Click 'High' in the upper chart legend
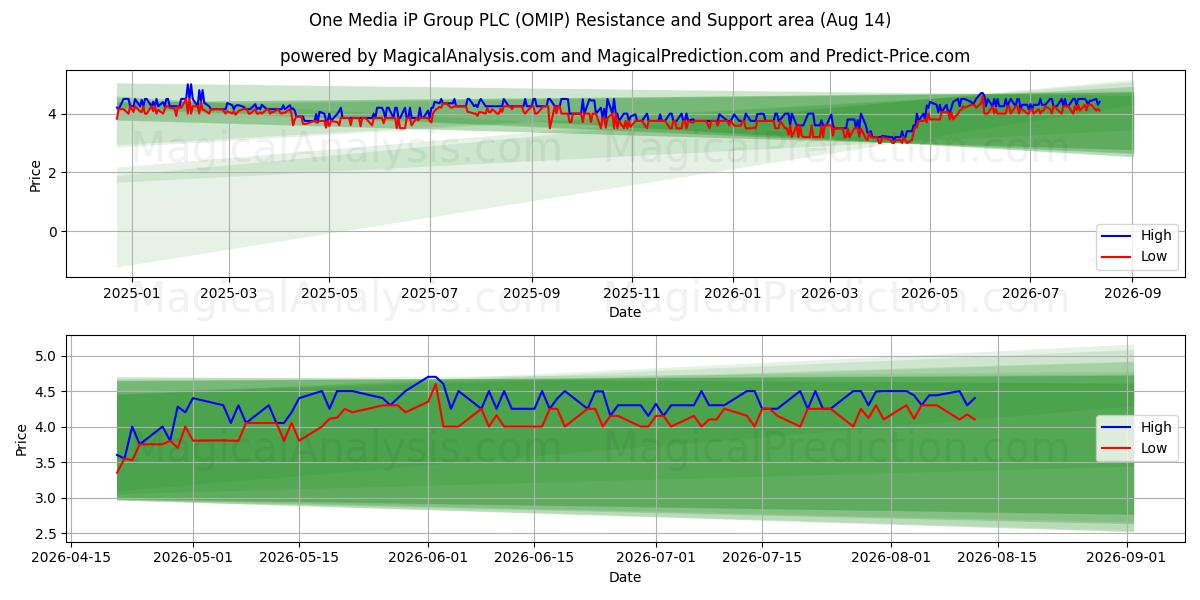The height and width of the screenshot is (600, 1200). tap(1155, 236)
